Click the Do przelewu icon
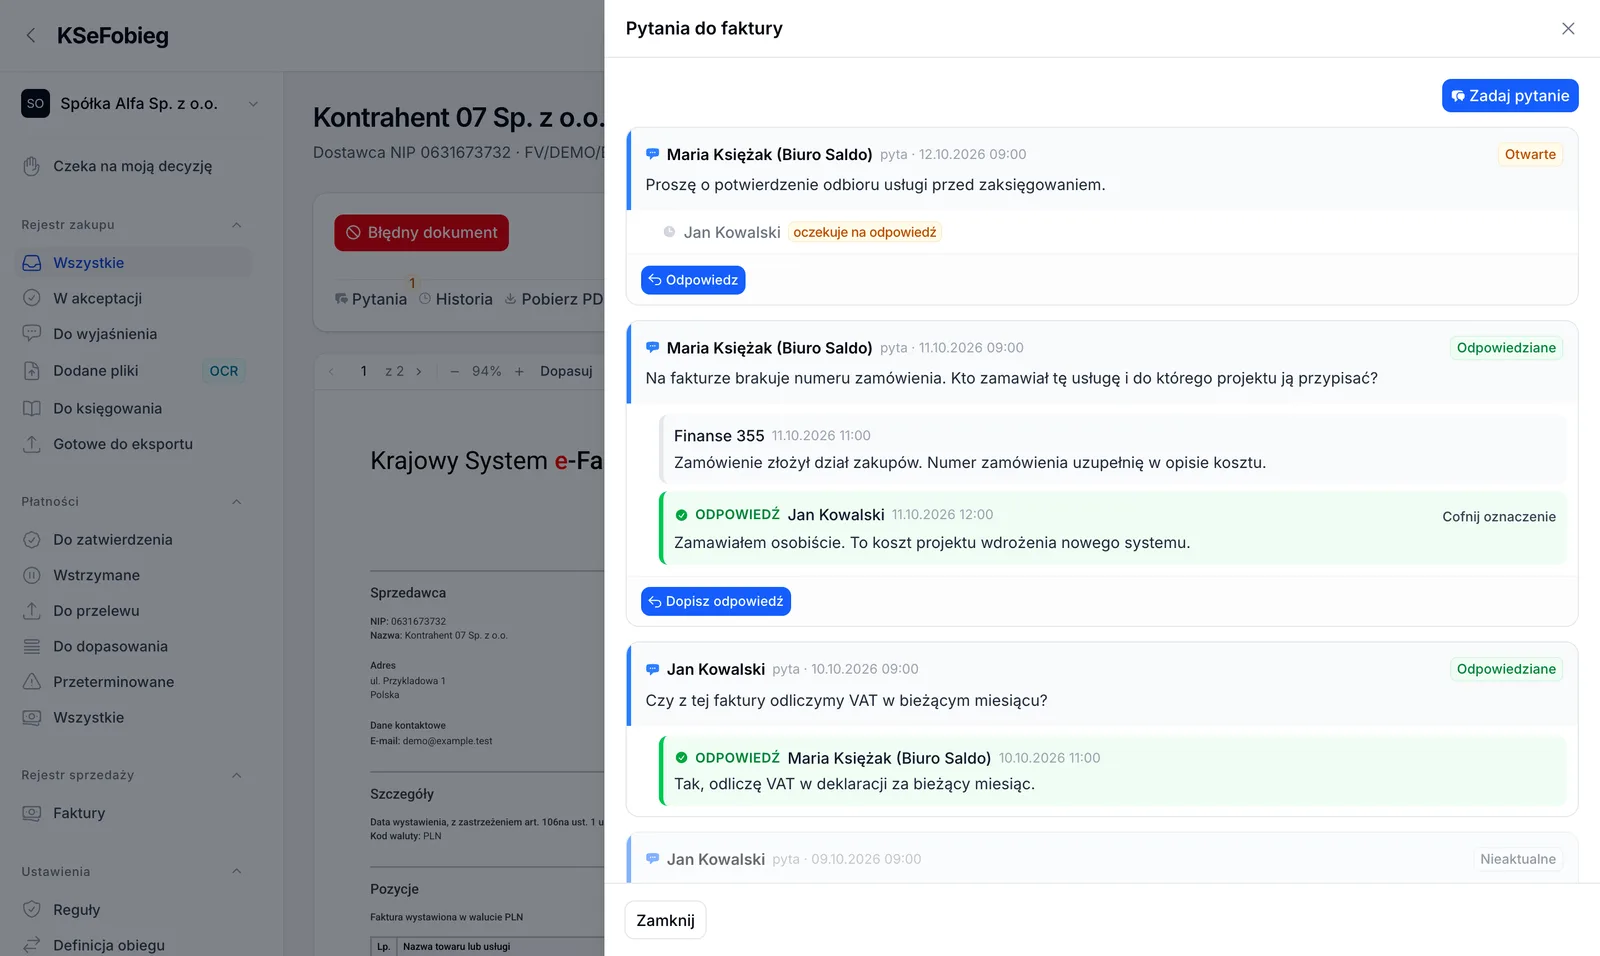The height and width of the screenshot is (956, 1600). pos(32,611)
